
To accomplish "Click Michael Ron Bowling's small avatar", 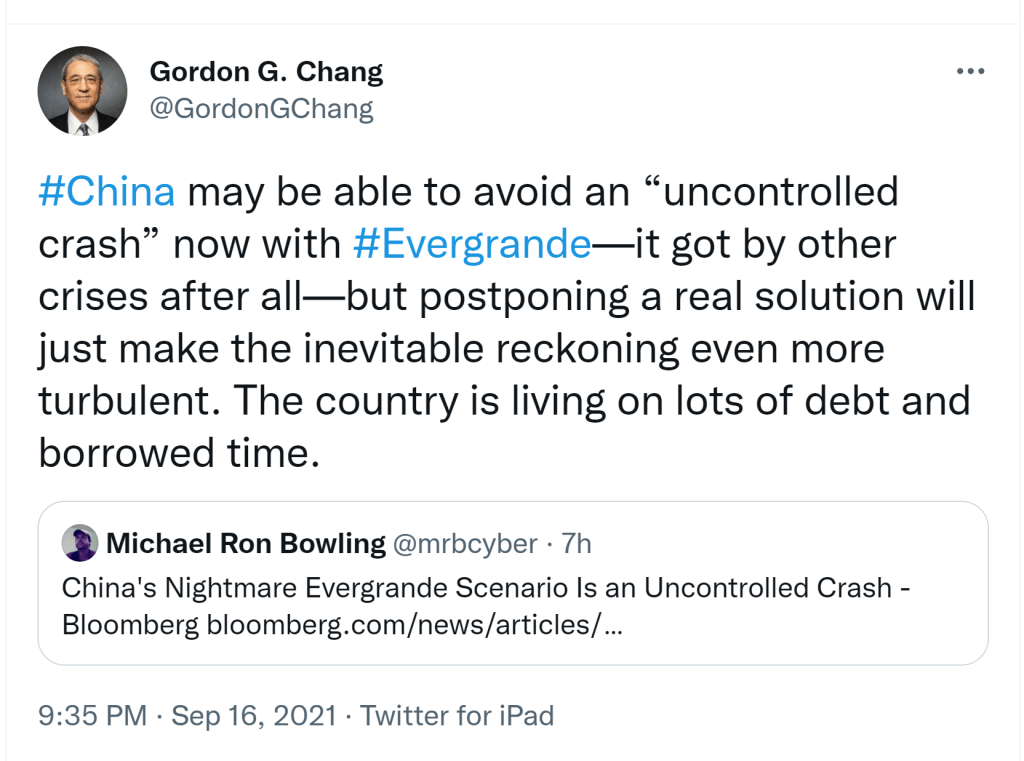I will 80,543.
